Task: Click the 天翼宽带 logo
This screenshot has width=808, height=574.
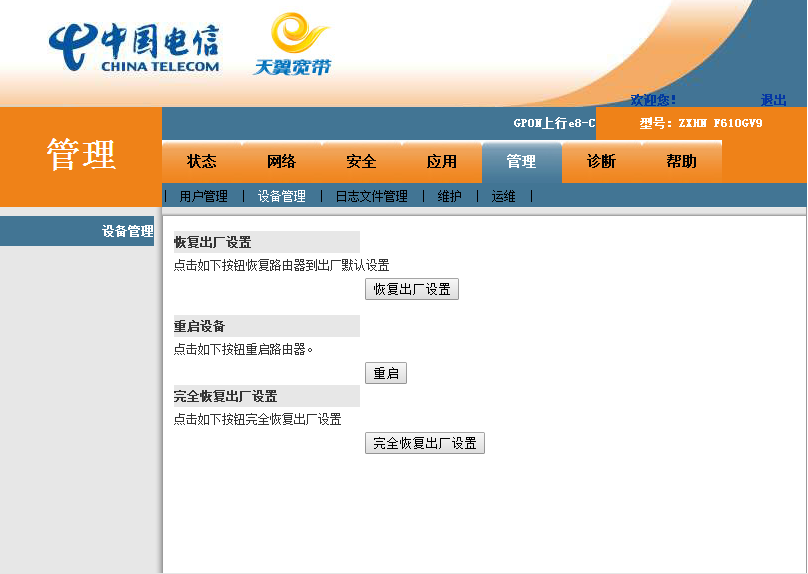Action: coord(292,45)
